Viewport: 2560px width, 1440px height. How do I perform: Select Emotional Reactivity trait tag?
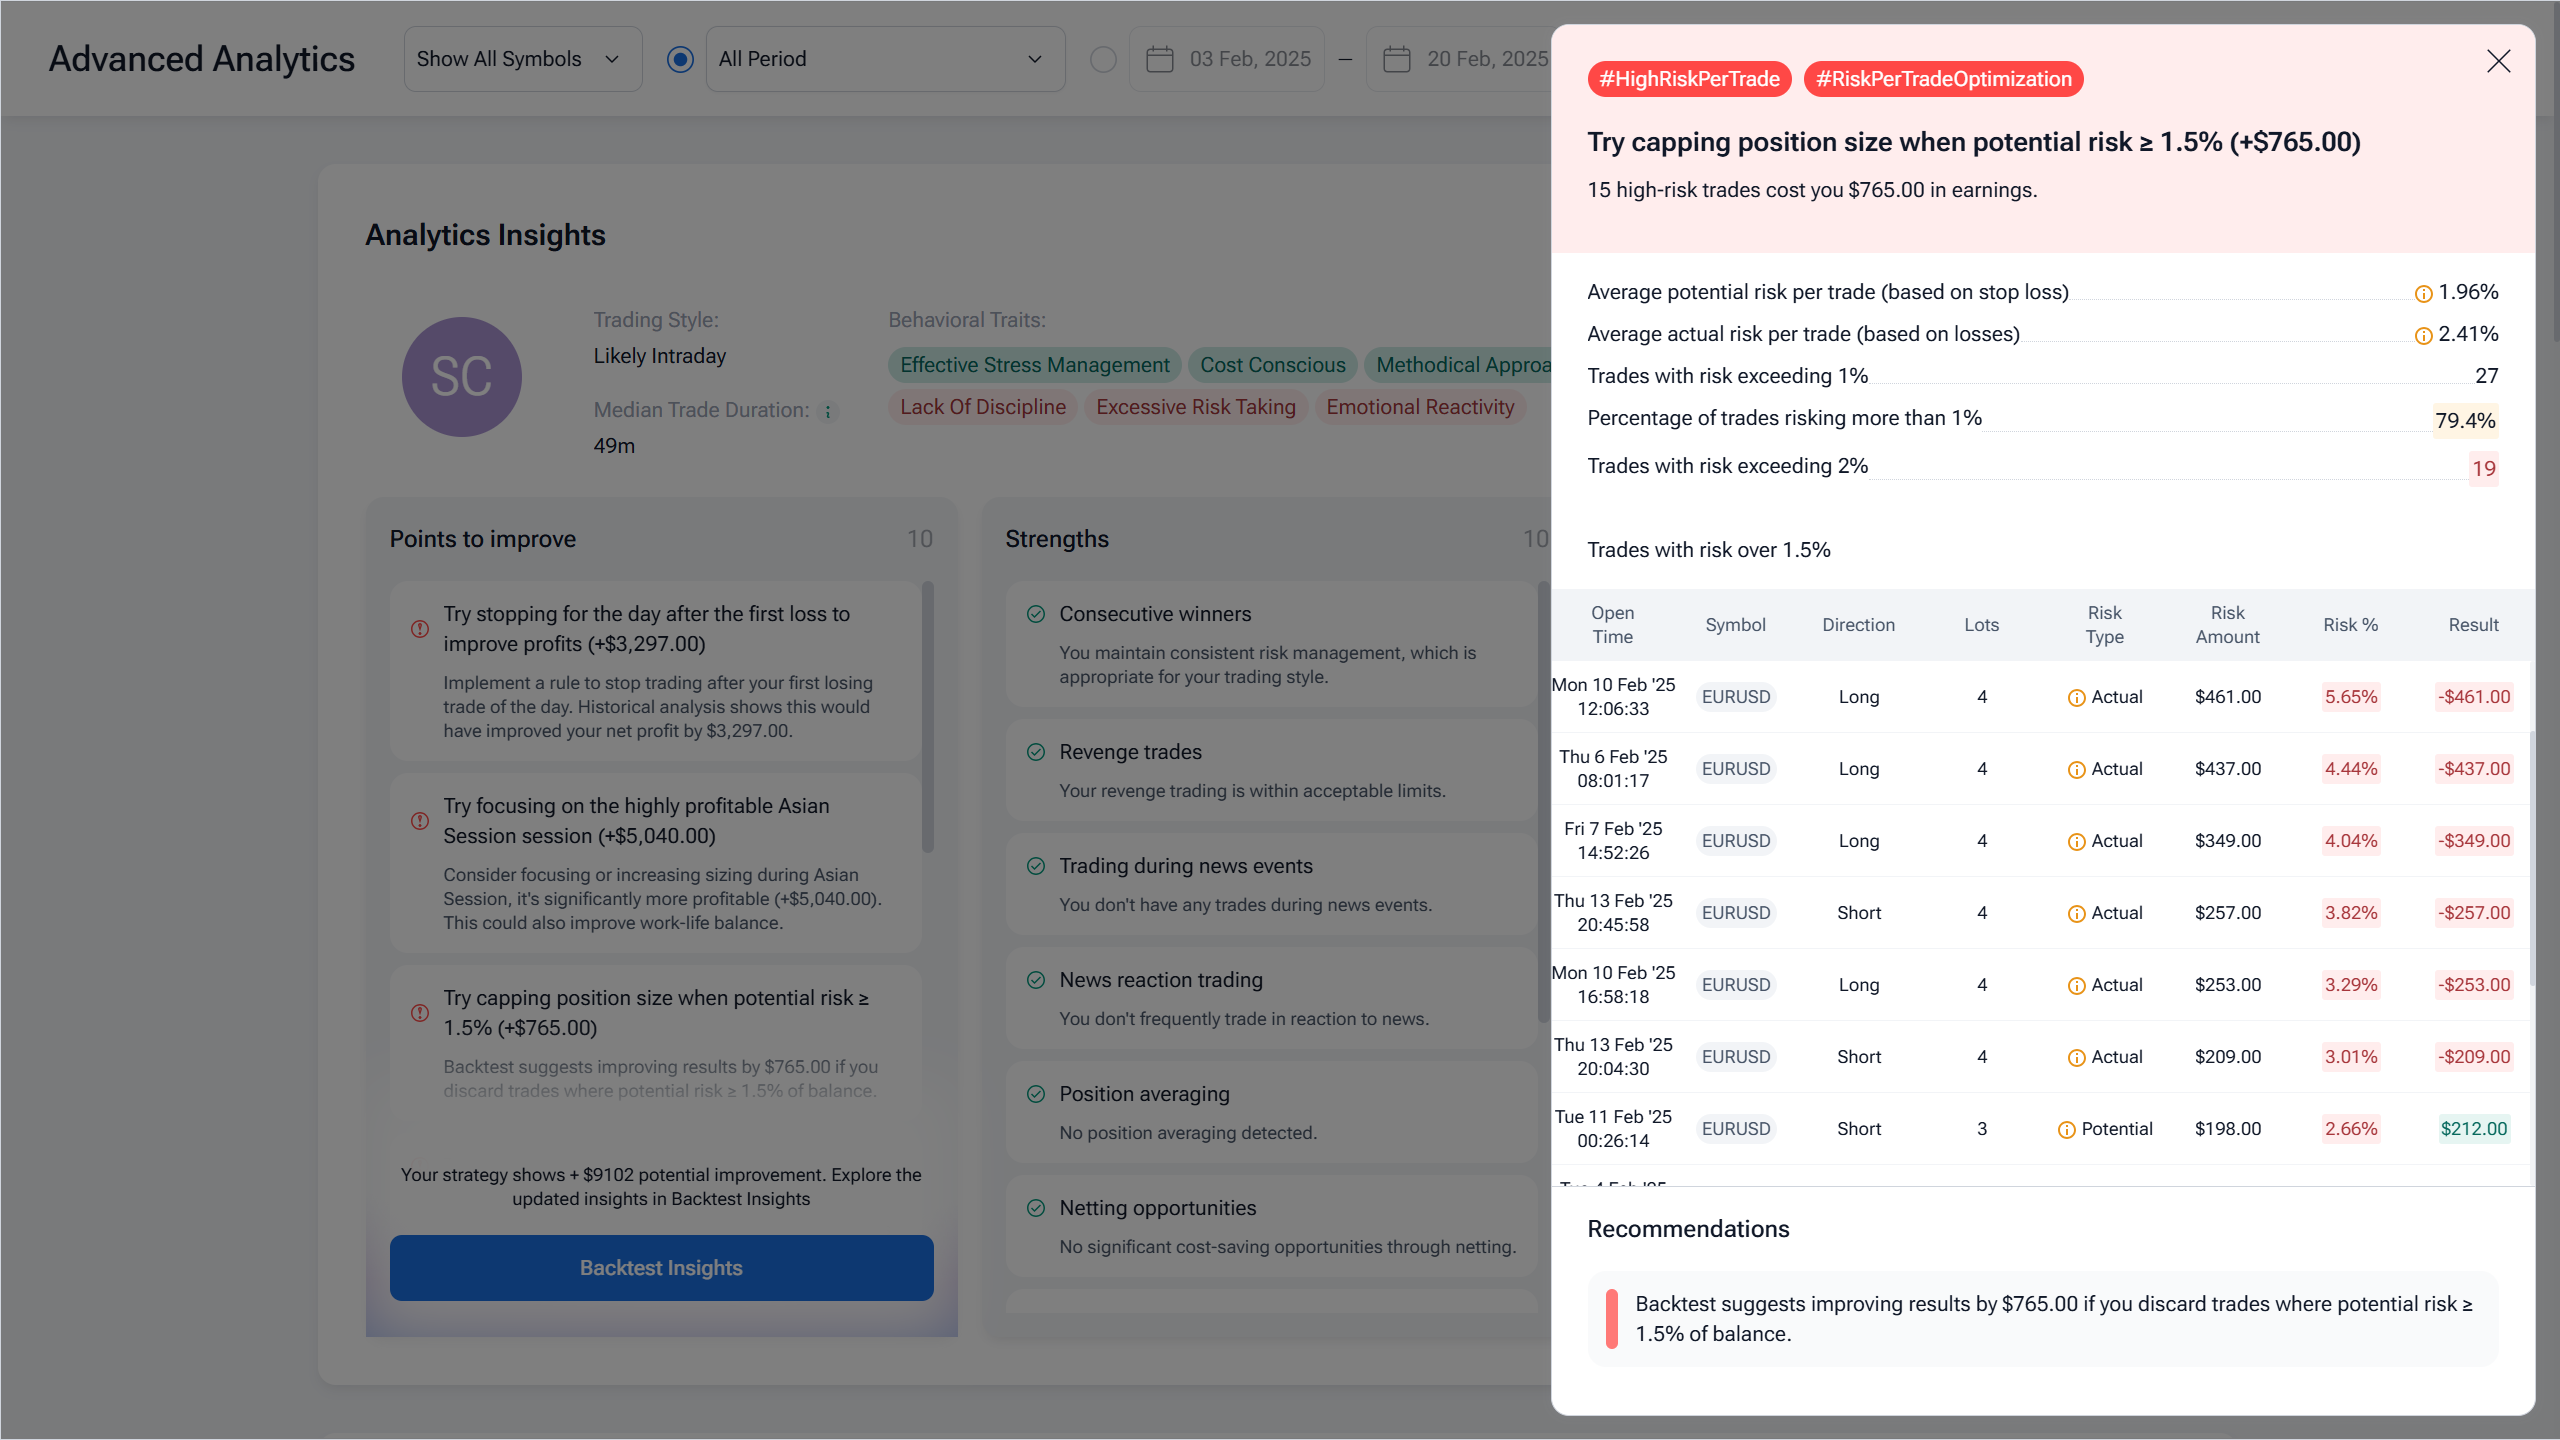pyautogui.click(x=1420, y=407)
